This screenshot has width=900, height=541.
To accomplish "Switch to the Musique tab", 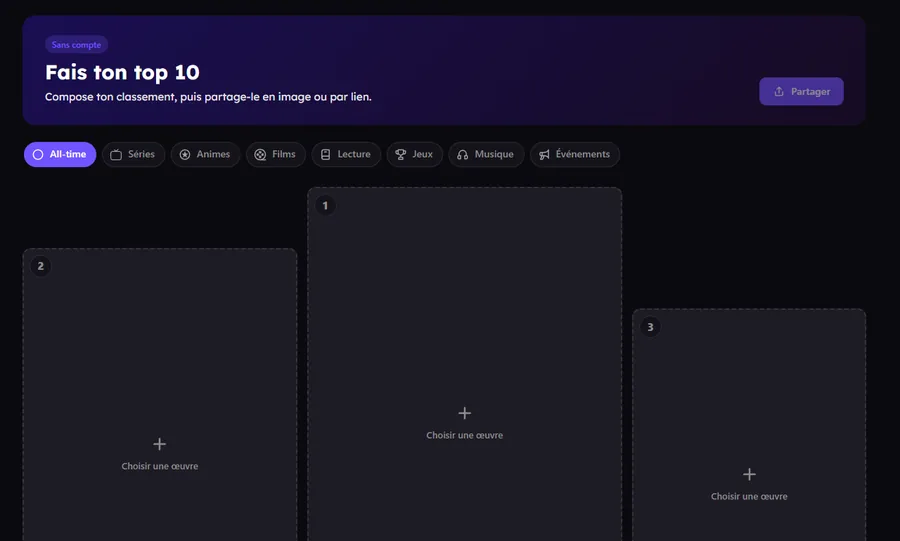I will [x=486, y=154].
